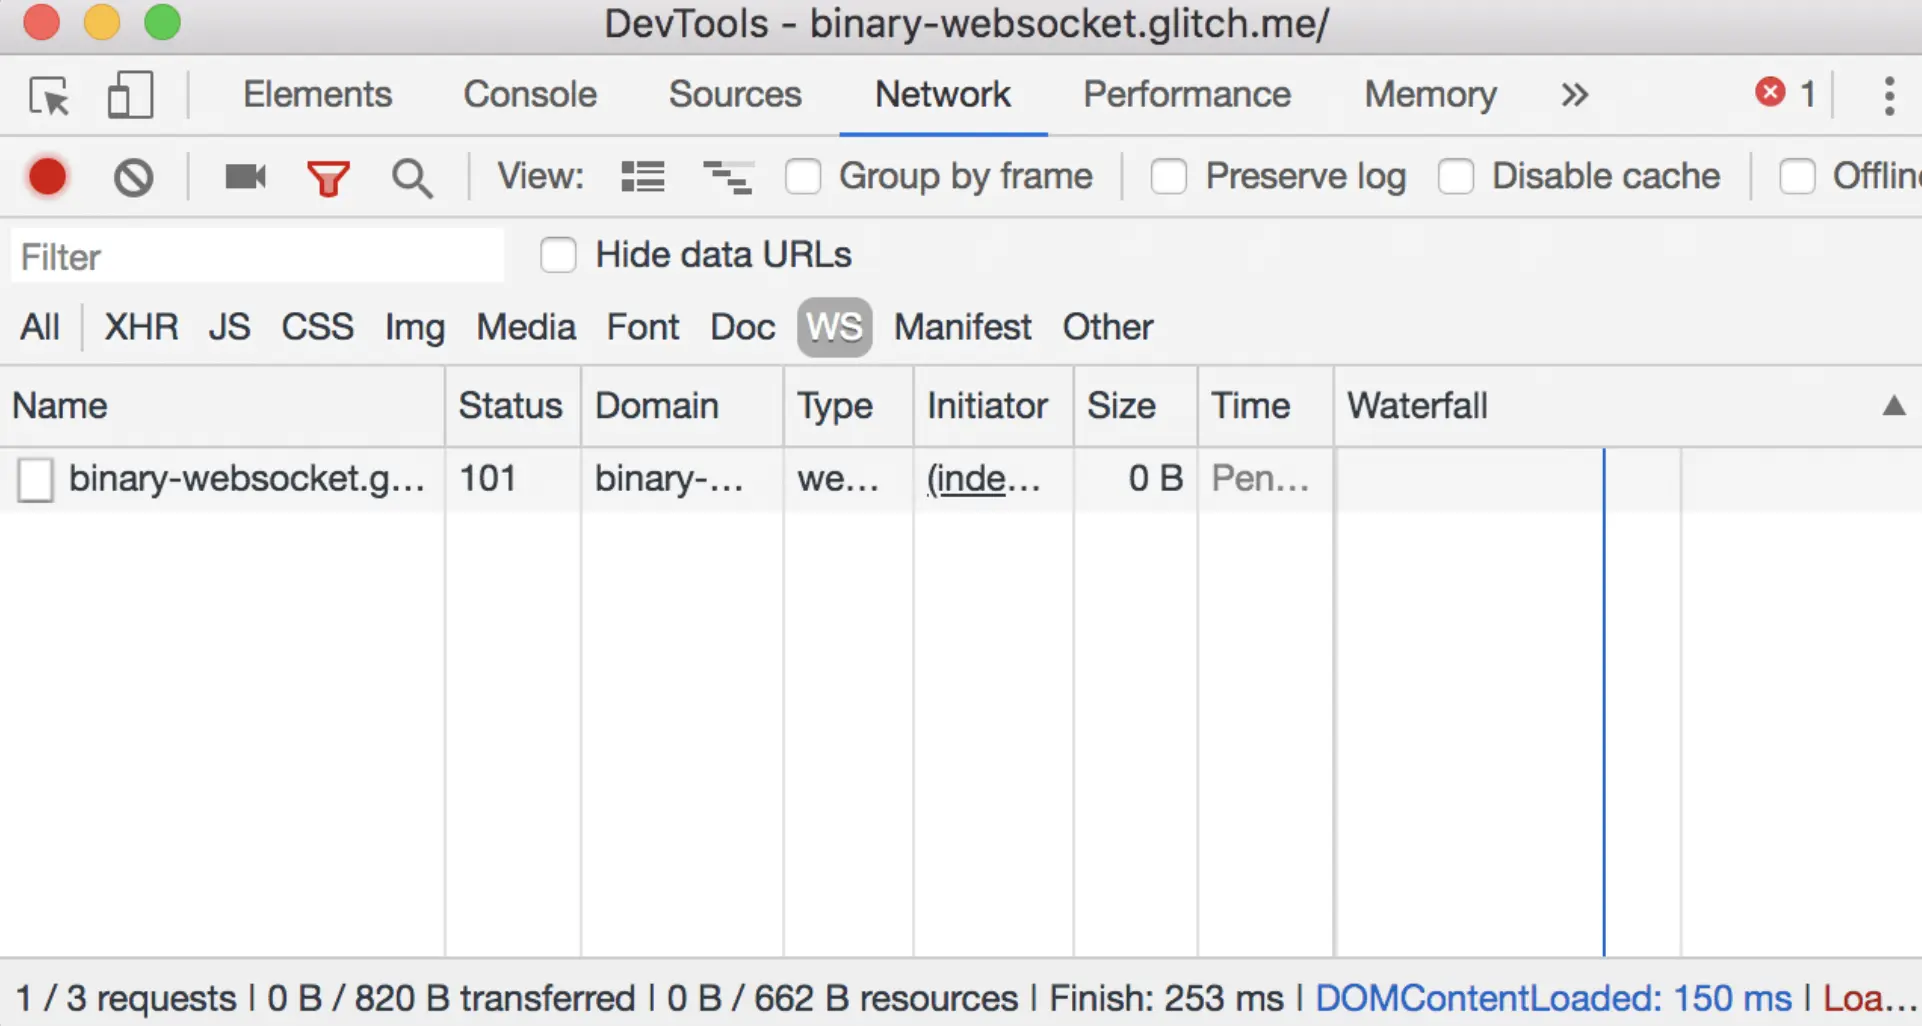The width and height of the screenshot is (1922, 1026).
Task: Show the overview waterfall view icon
Action: pyautogui.click(x=727, y=177)
